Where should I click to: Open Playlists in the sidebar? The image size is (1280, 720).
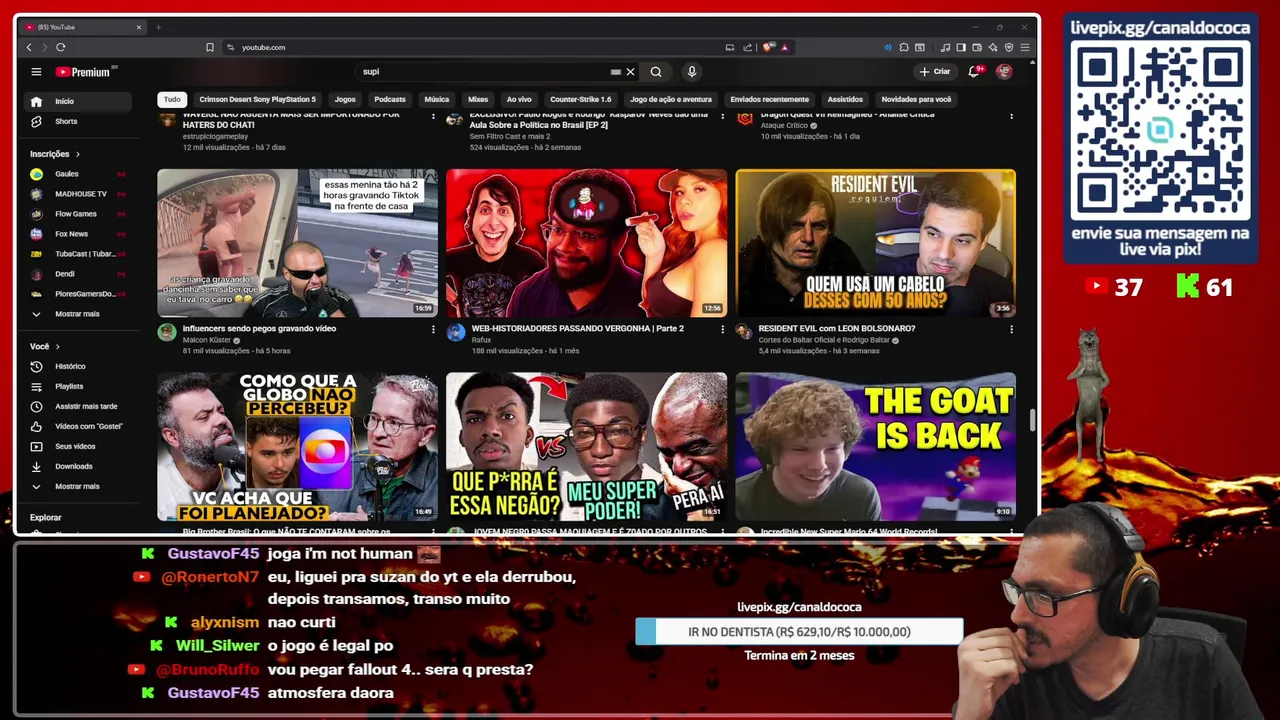78,386
